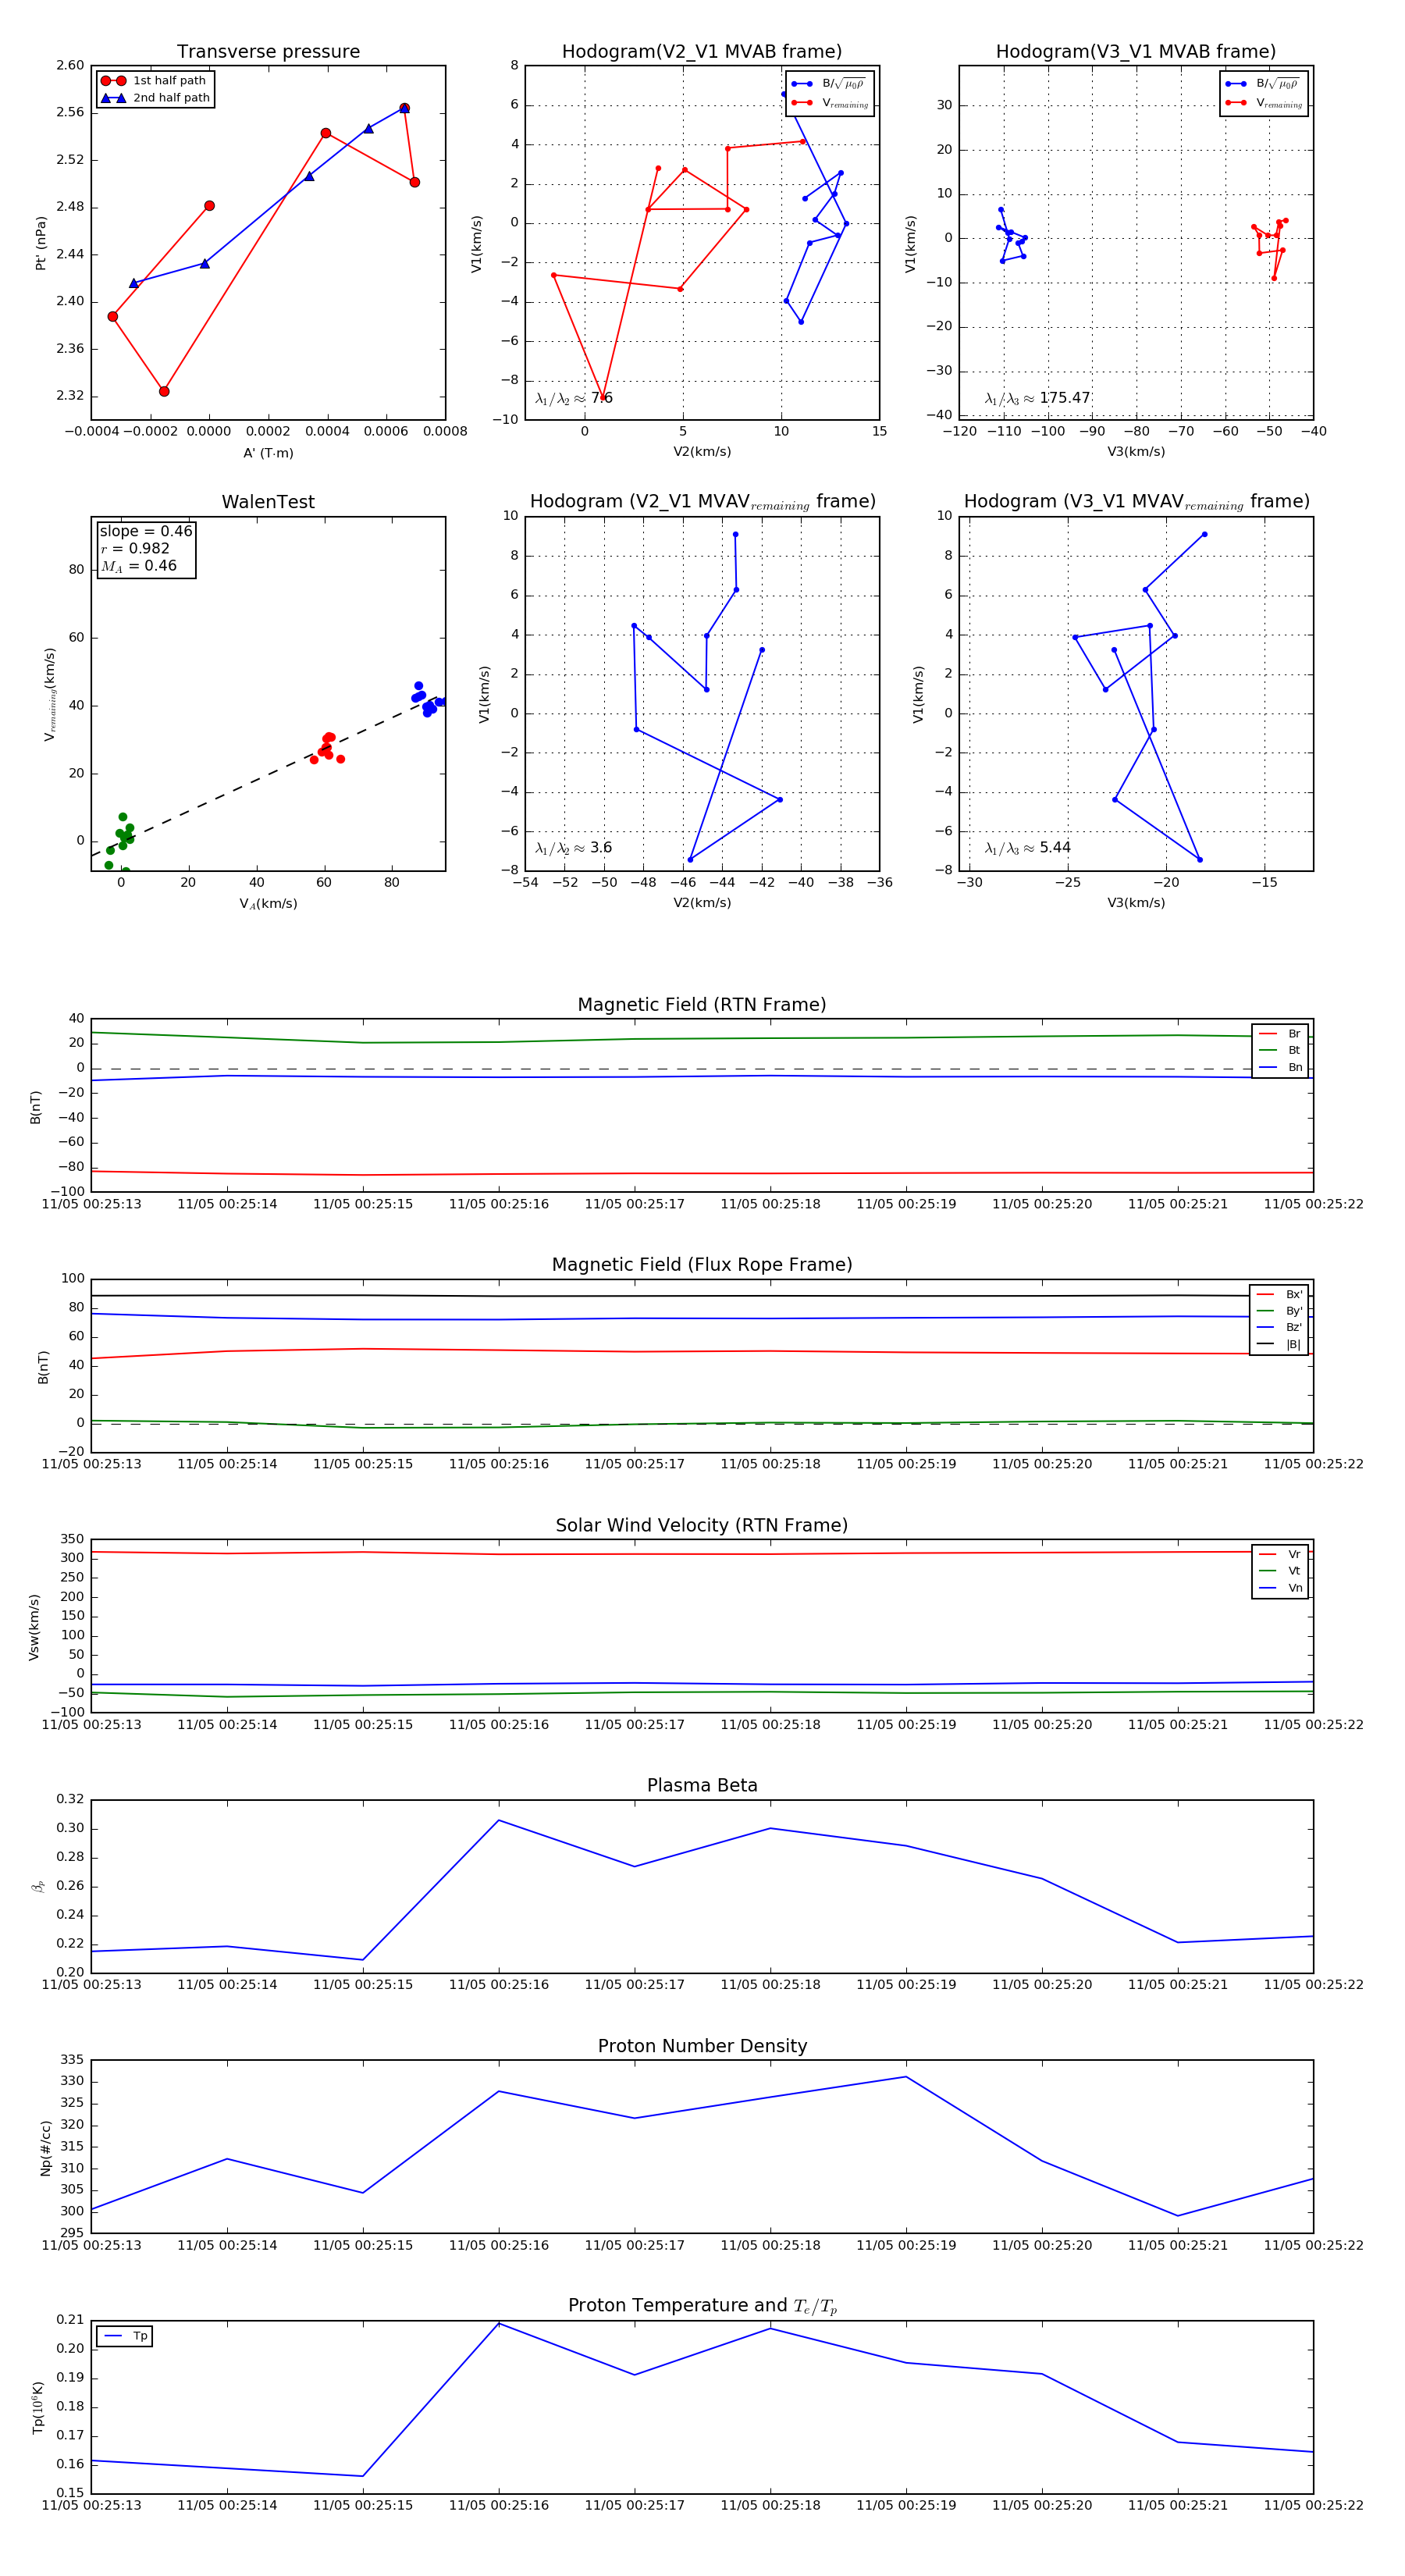Click the 'Proton Number Density' title
Image resolution: width=1405 pixels, height=2576 pixels.
point(702,2046)
